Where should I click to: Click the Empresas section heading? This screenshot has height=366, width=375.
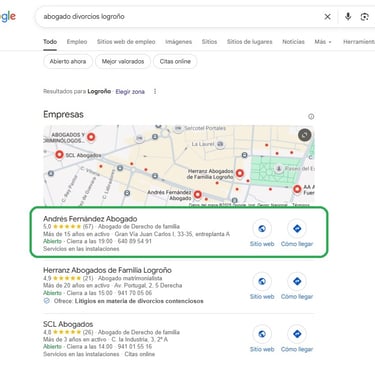[x=63, y=114]
